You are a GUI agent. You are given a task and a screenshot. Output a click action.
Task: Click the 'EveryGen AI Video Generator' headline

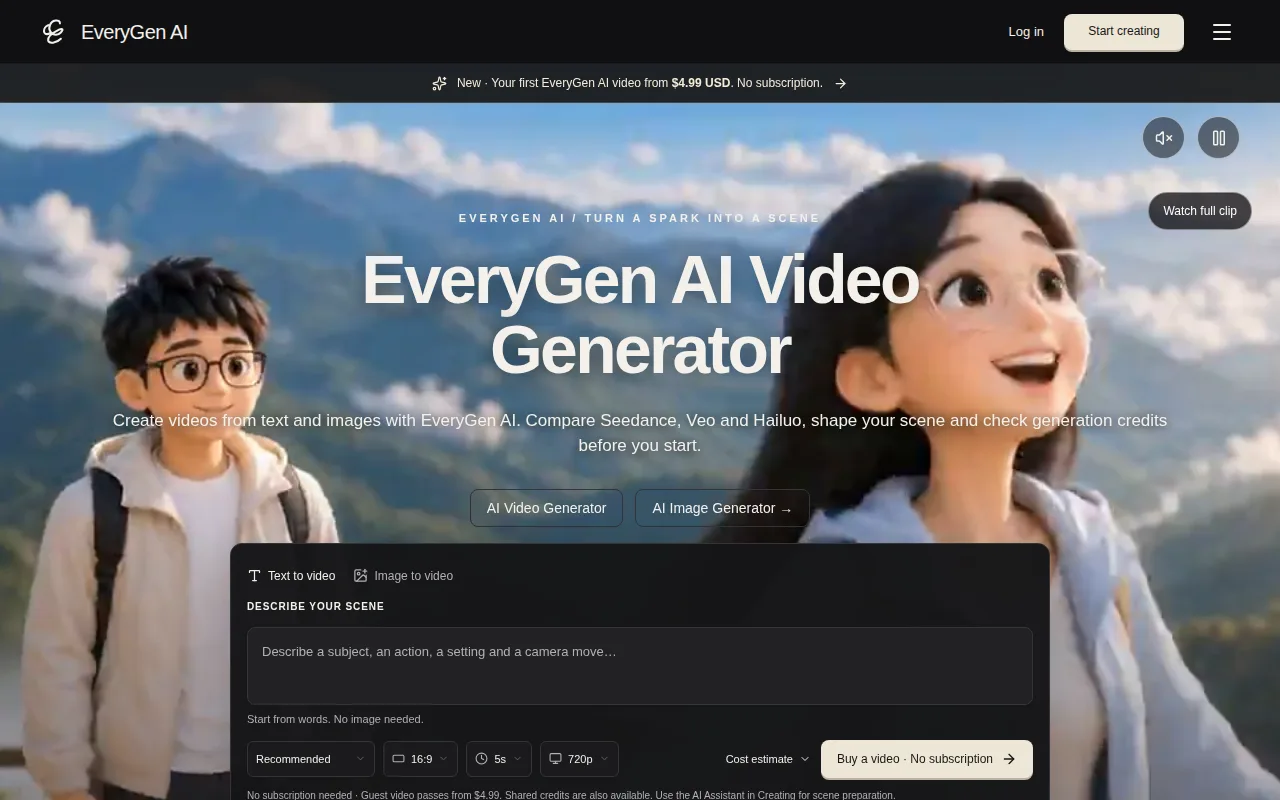click(x=640, y=315)
